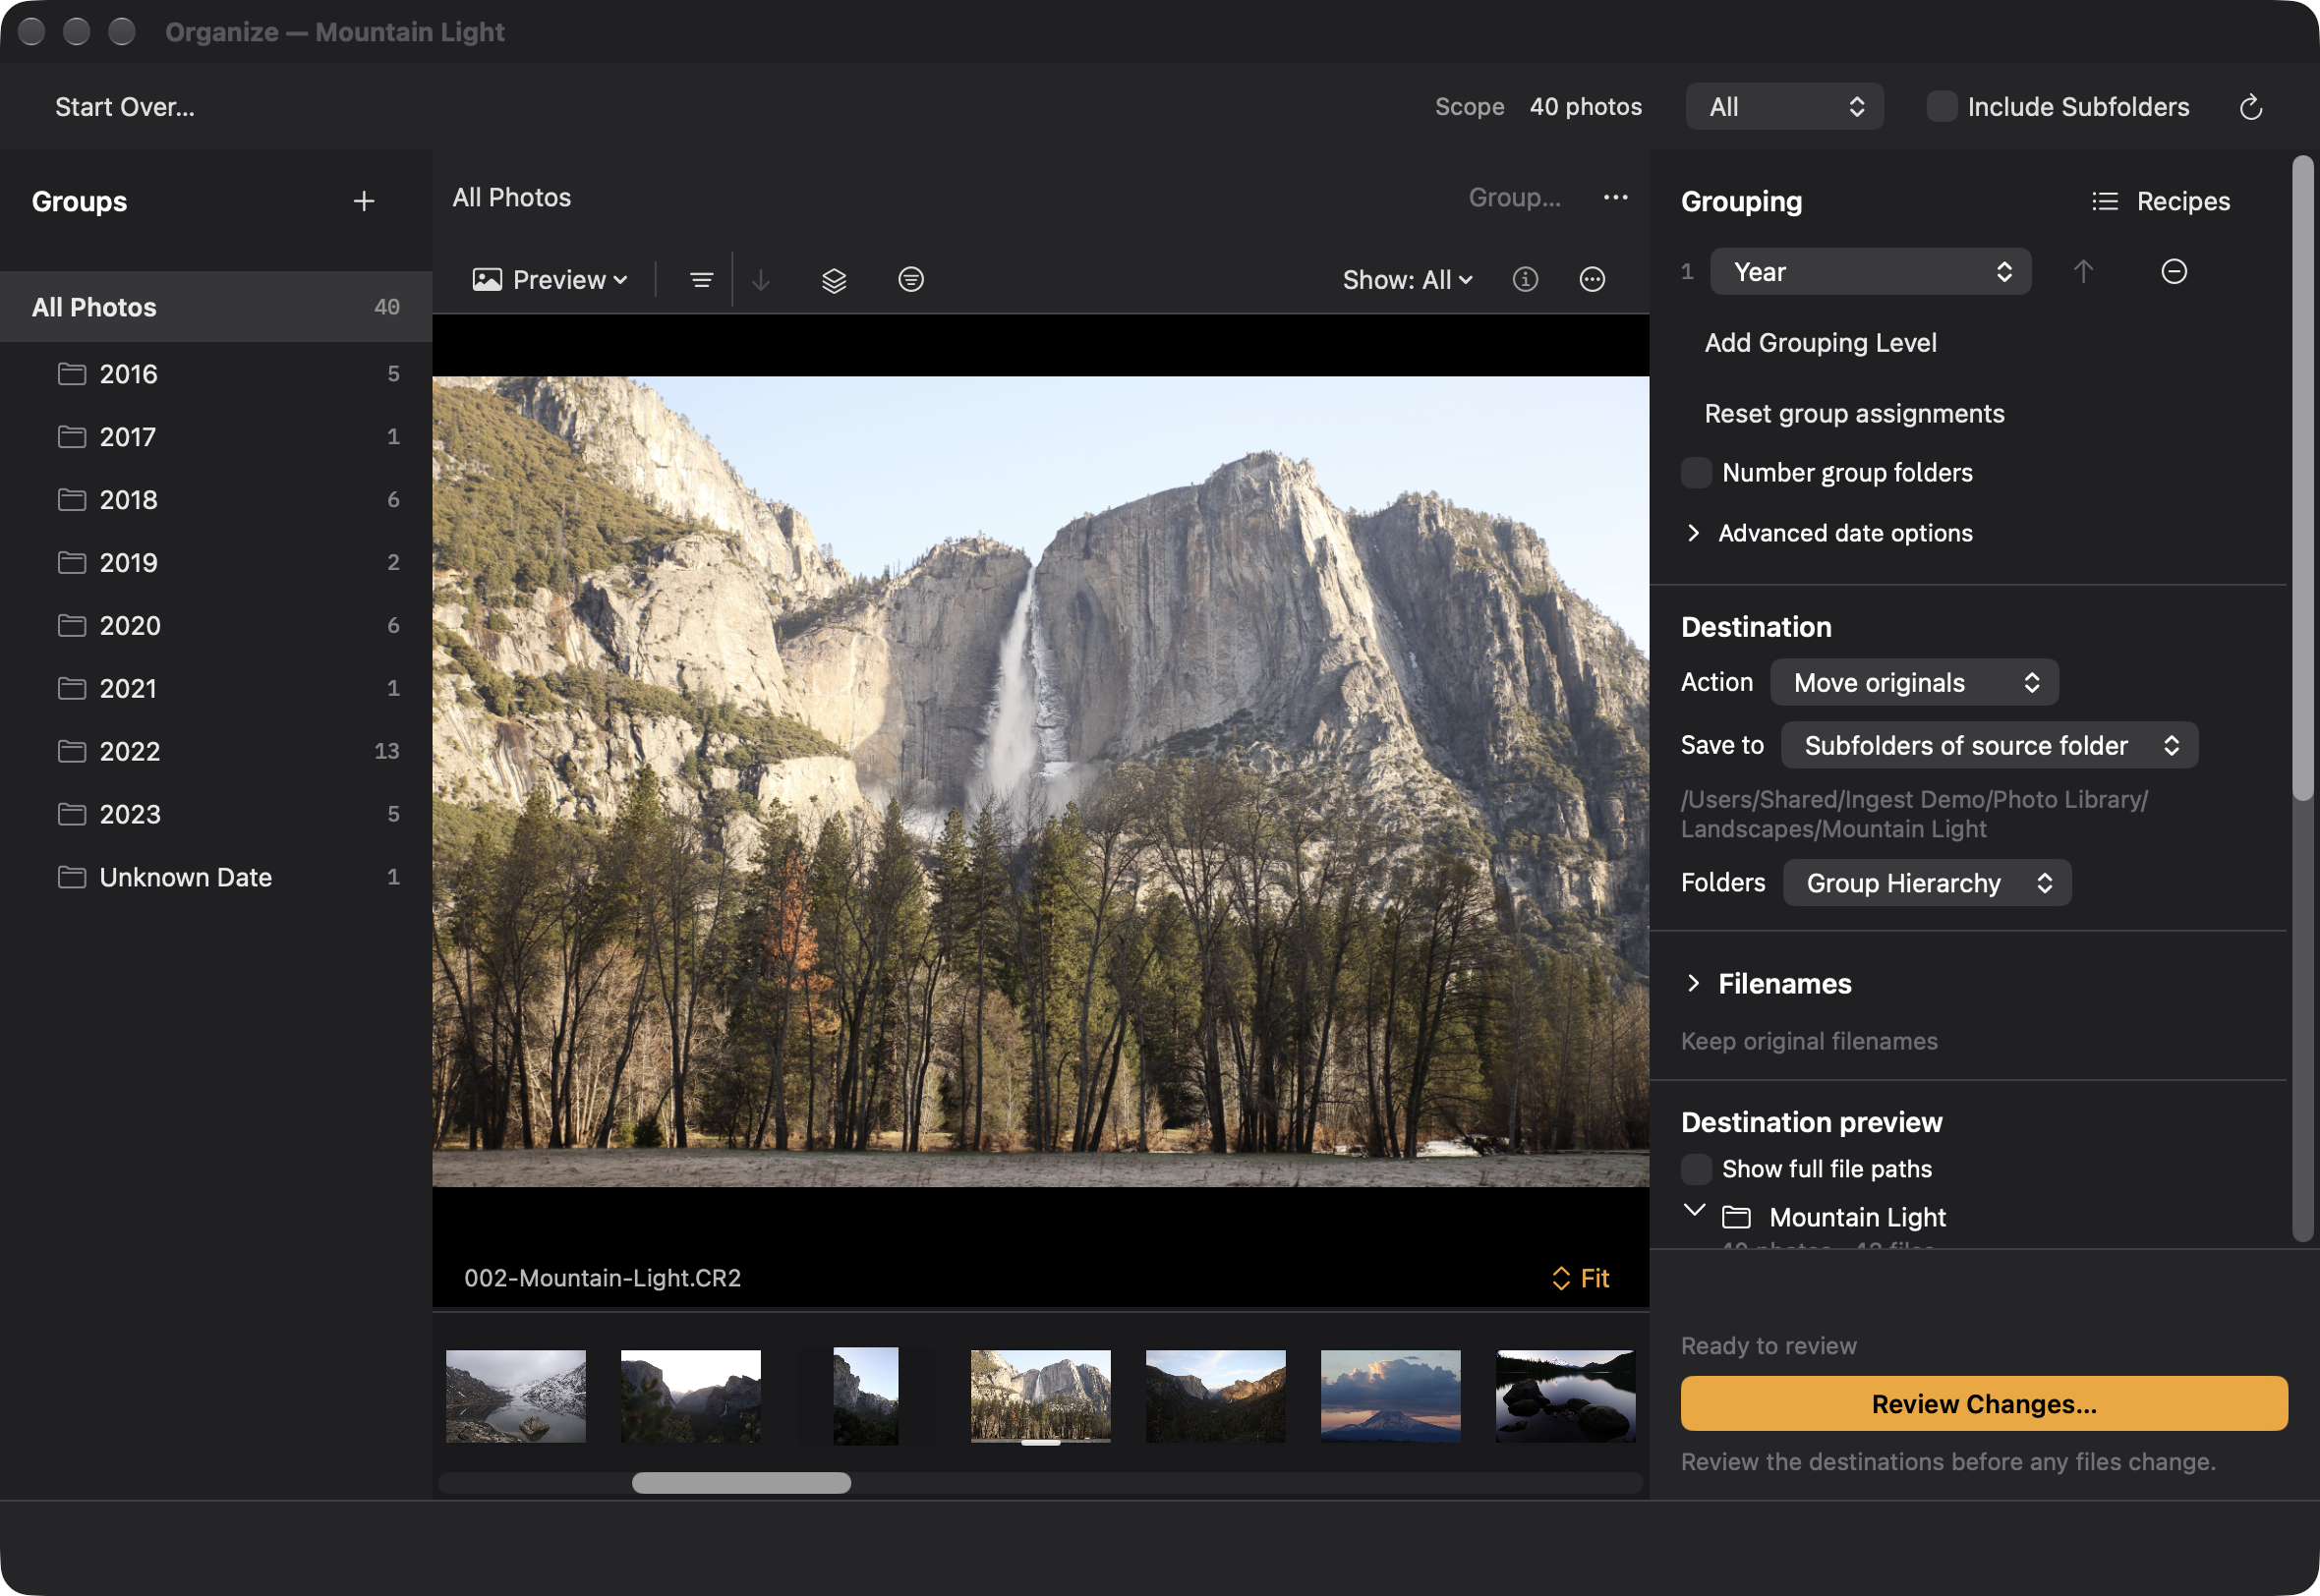Image resolution: width=2320 pixels, height=1596 pixels.
Task: Click the sort lines icon in the toolbar
Action: tap(701, 280)
